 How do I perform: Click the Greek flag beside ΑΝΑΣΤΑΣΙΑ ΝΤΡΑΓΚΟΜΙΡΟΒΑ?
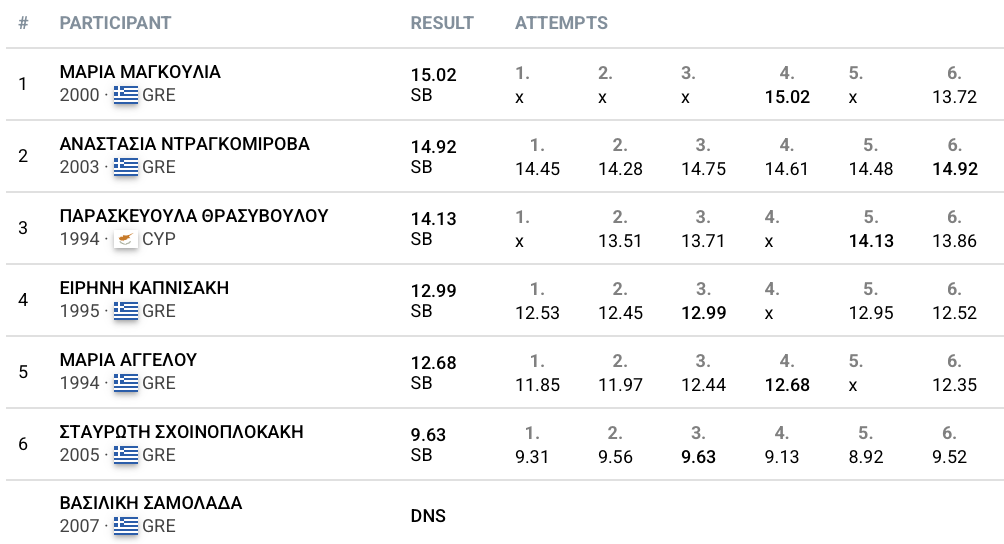pyautogui.click(x=126, y=167)
